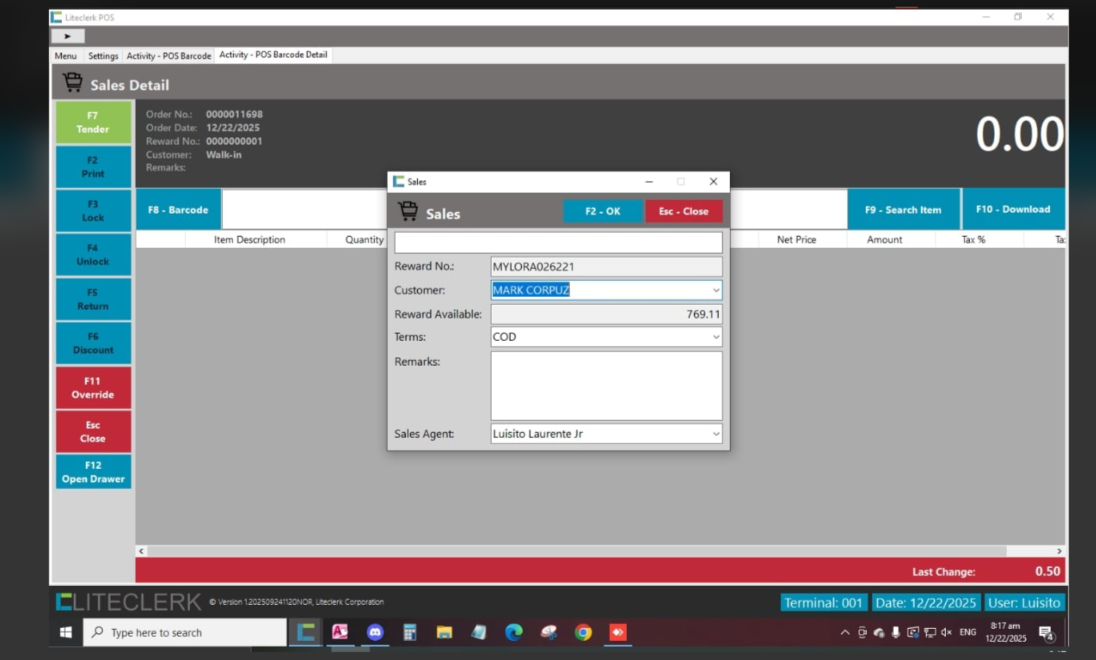
Task: Click inside the Remarks text box
Action: point(606,385)
